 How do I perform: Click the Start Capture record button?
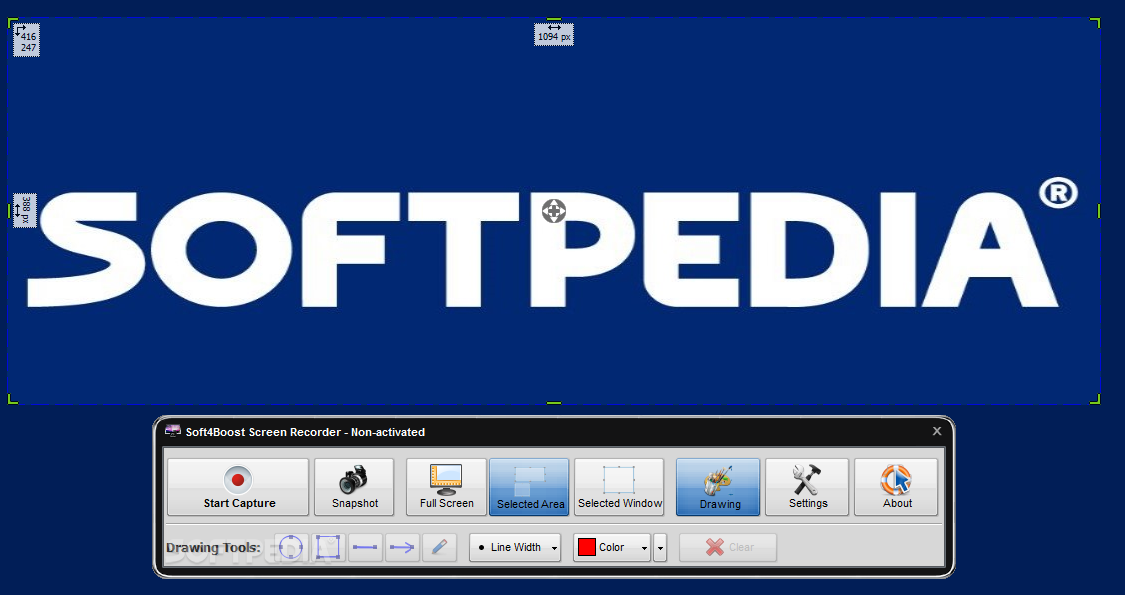[x=238, y=487]
